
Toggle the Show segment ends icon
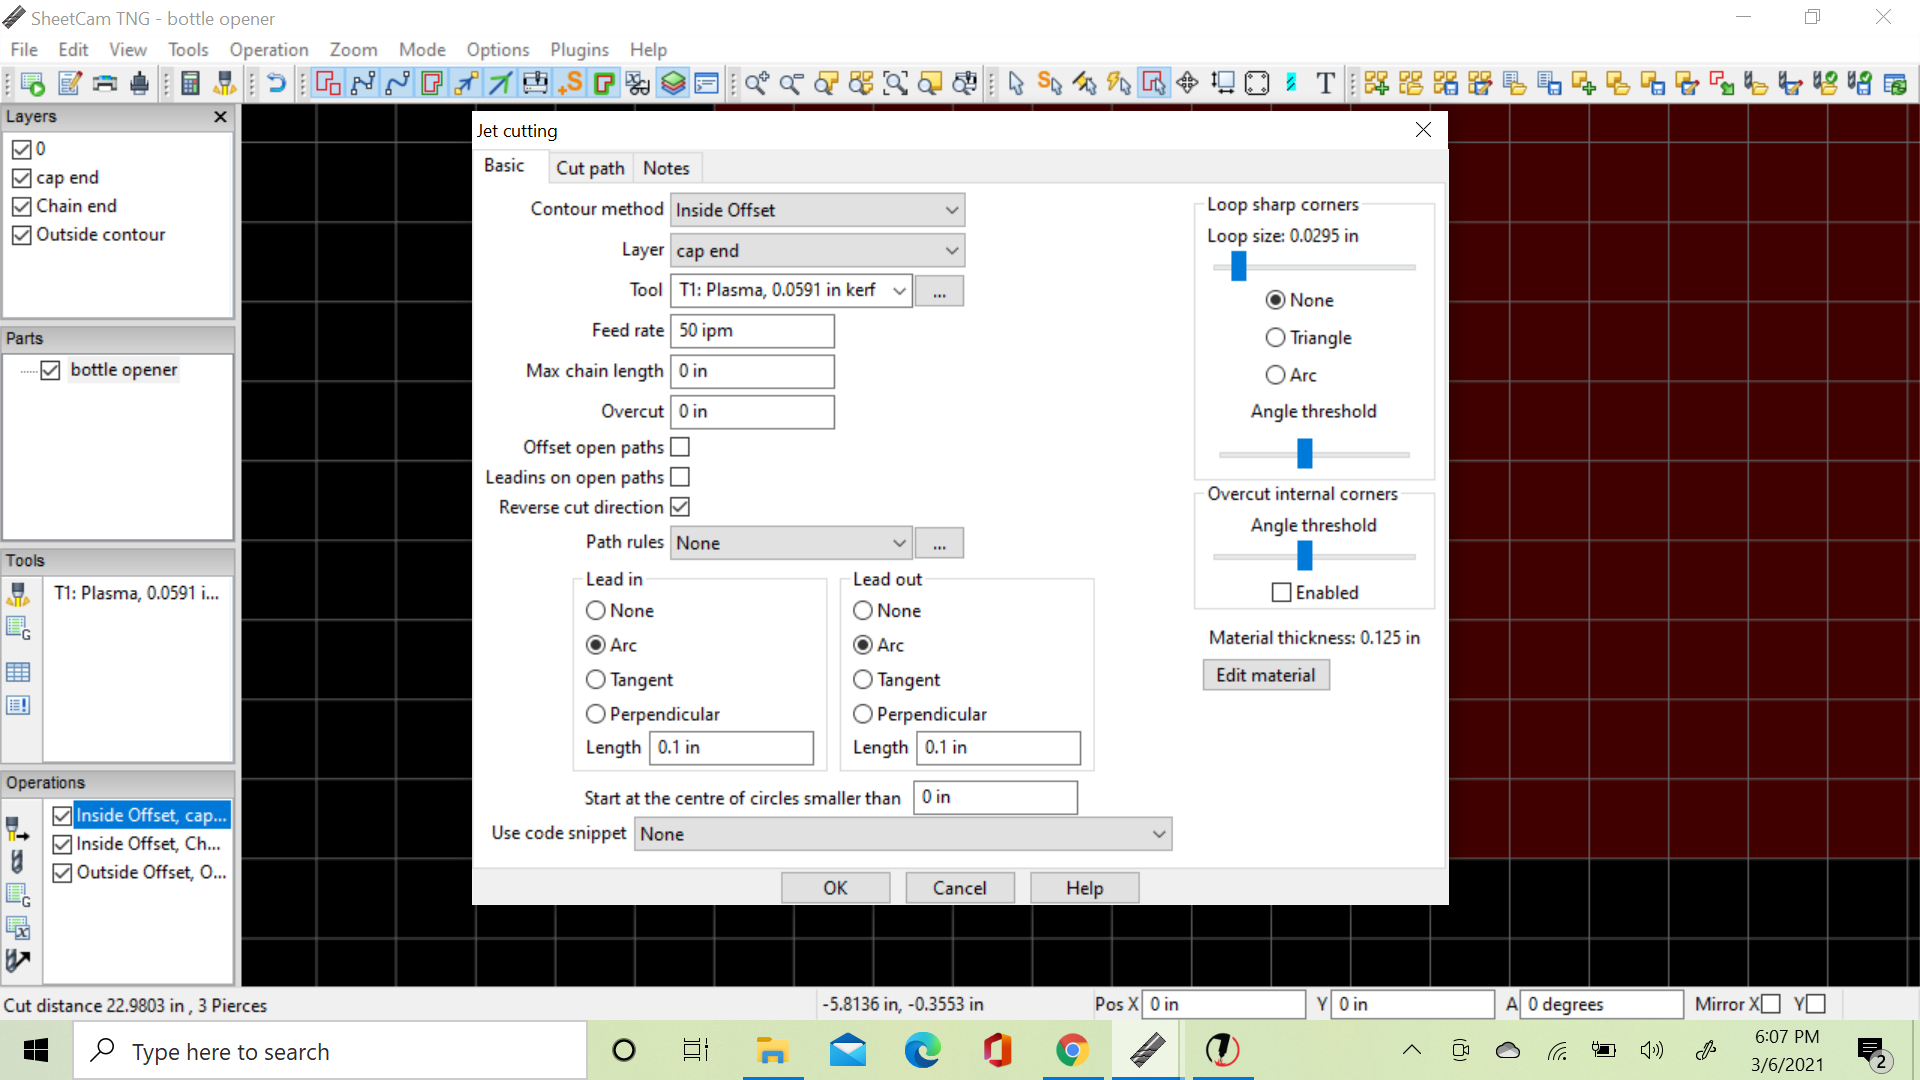pyautogui.click(x=363, y=83)
